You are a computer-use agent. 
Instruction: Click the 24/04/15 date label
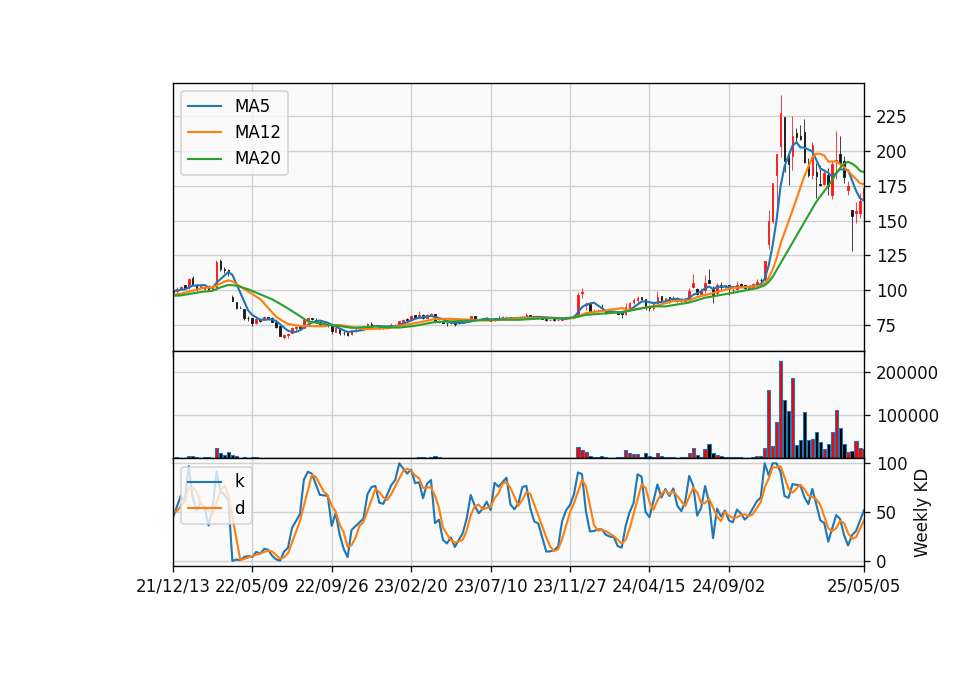(x=649, y=587)
